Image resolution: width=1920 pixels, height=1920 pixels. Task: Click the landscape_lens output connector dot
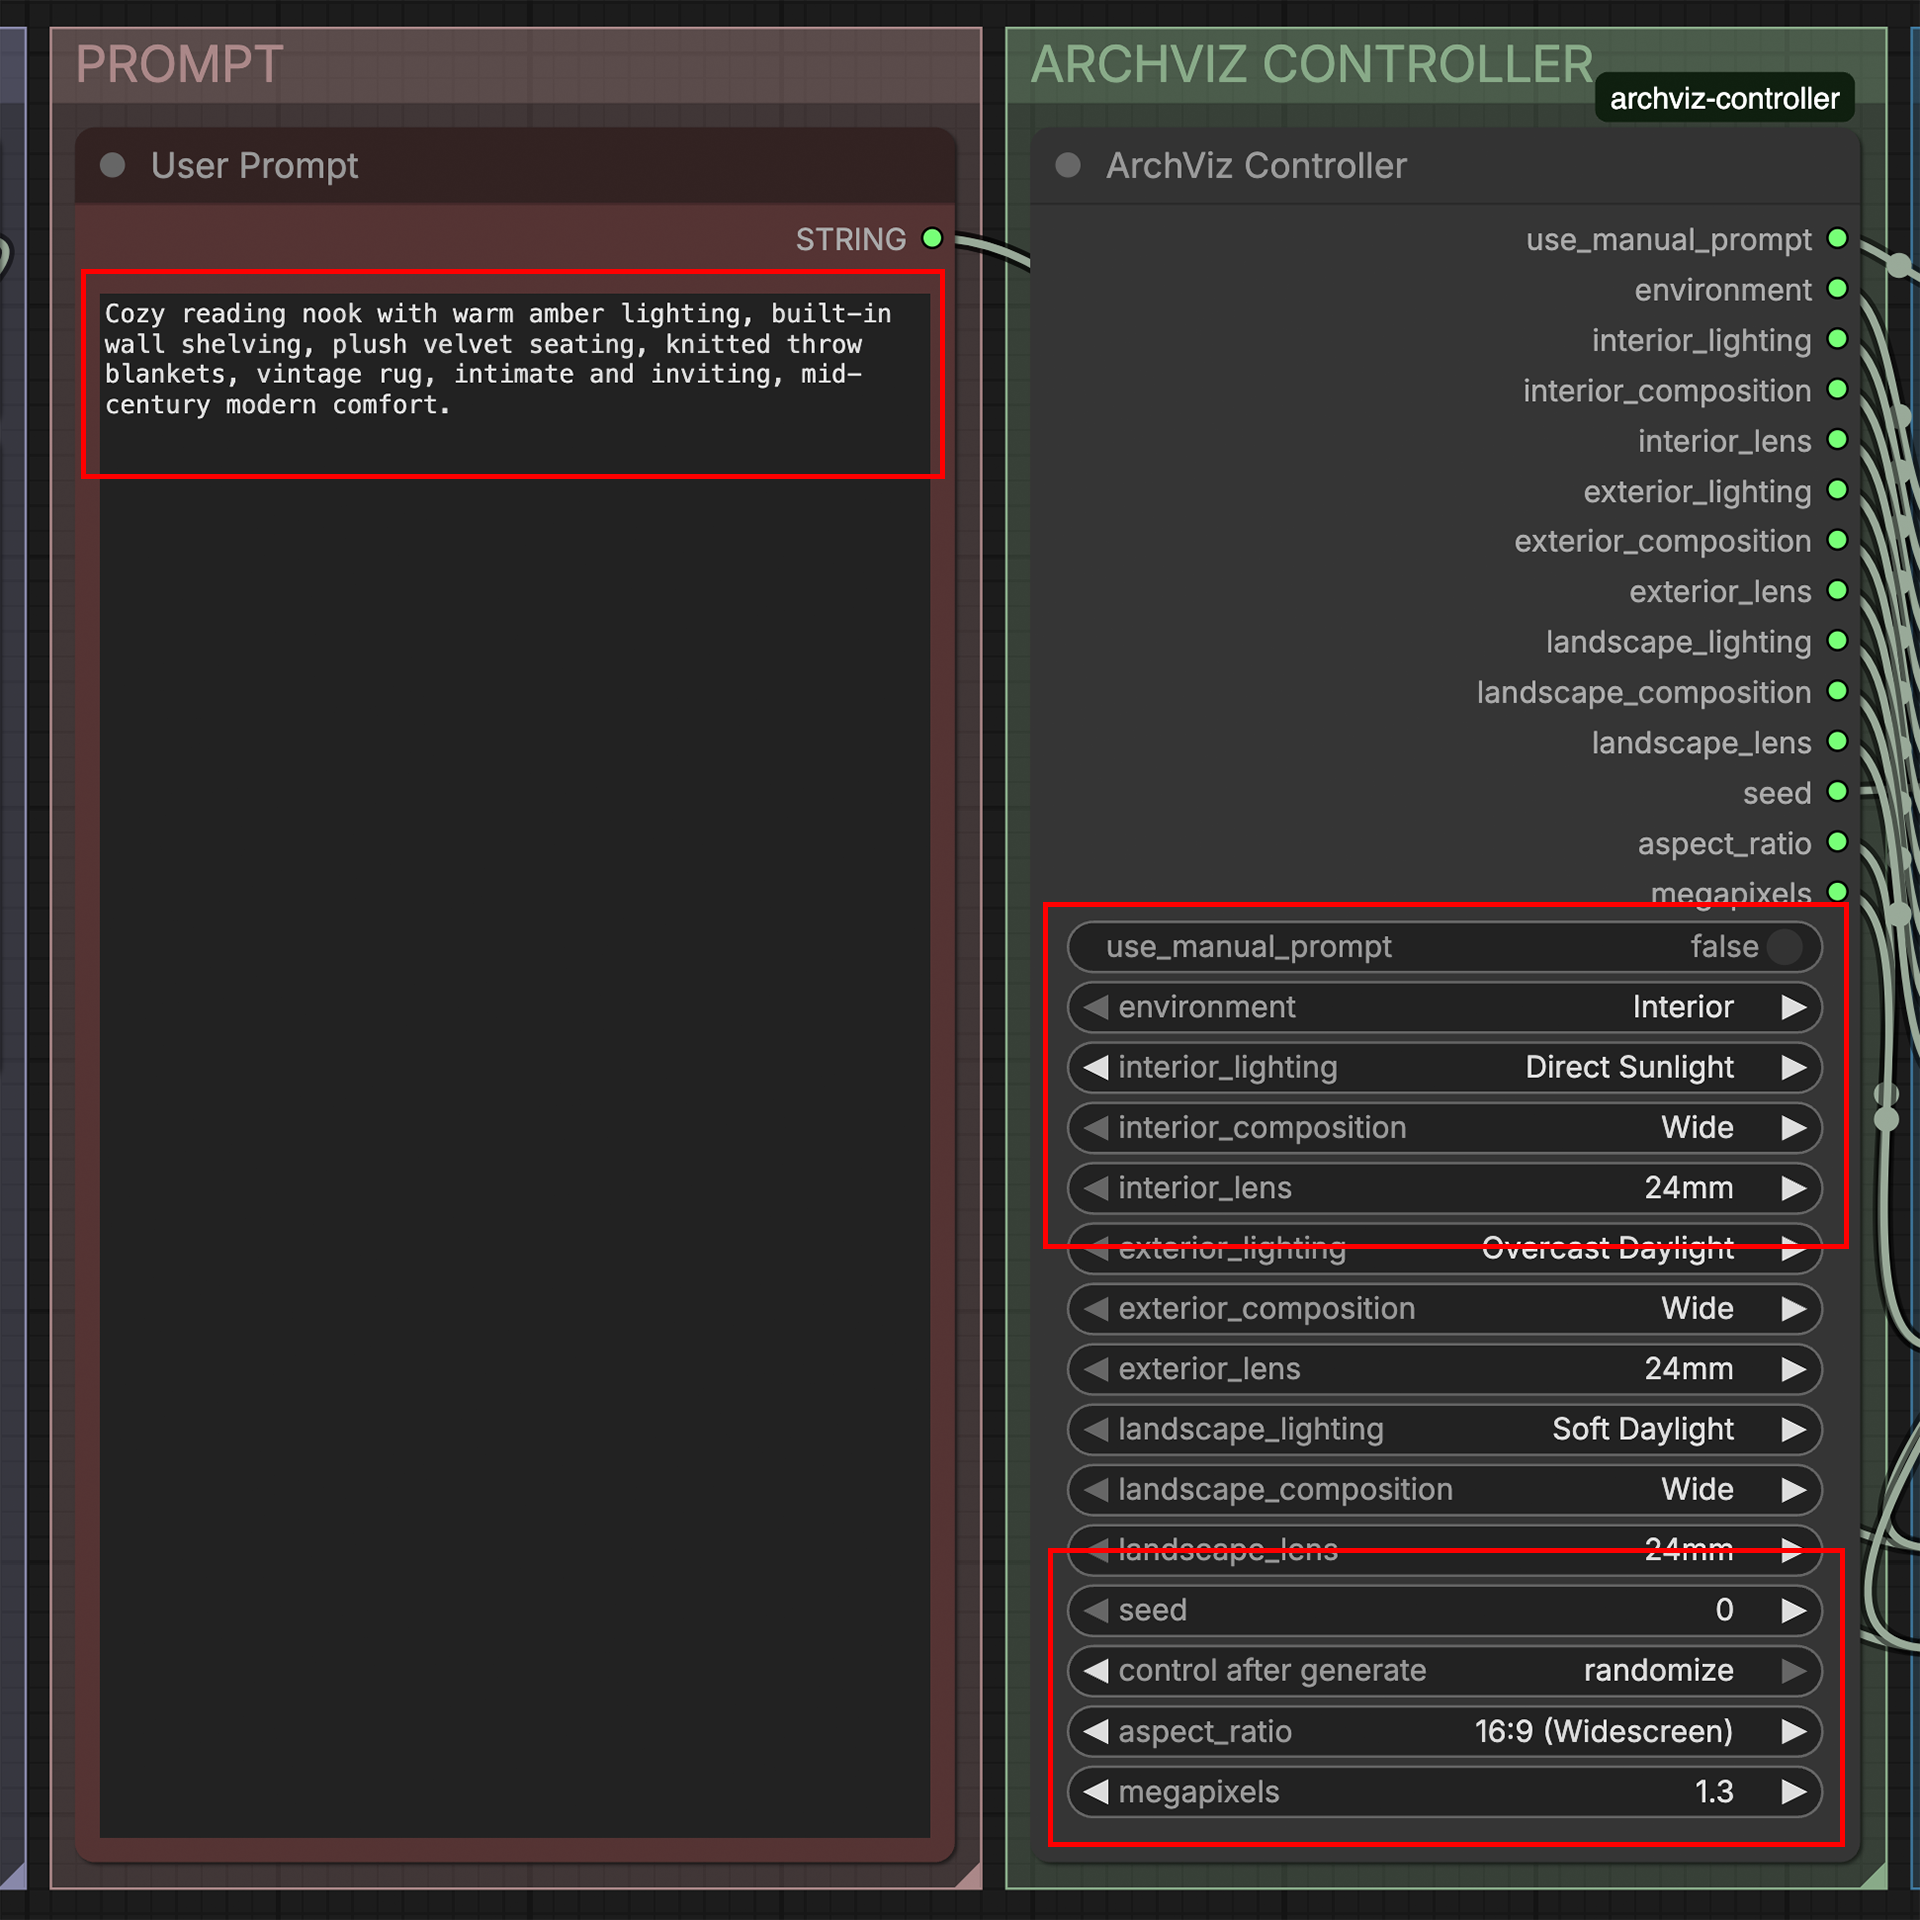[1837, 741]
